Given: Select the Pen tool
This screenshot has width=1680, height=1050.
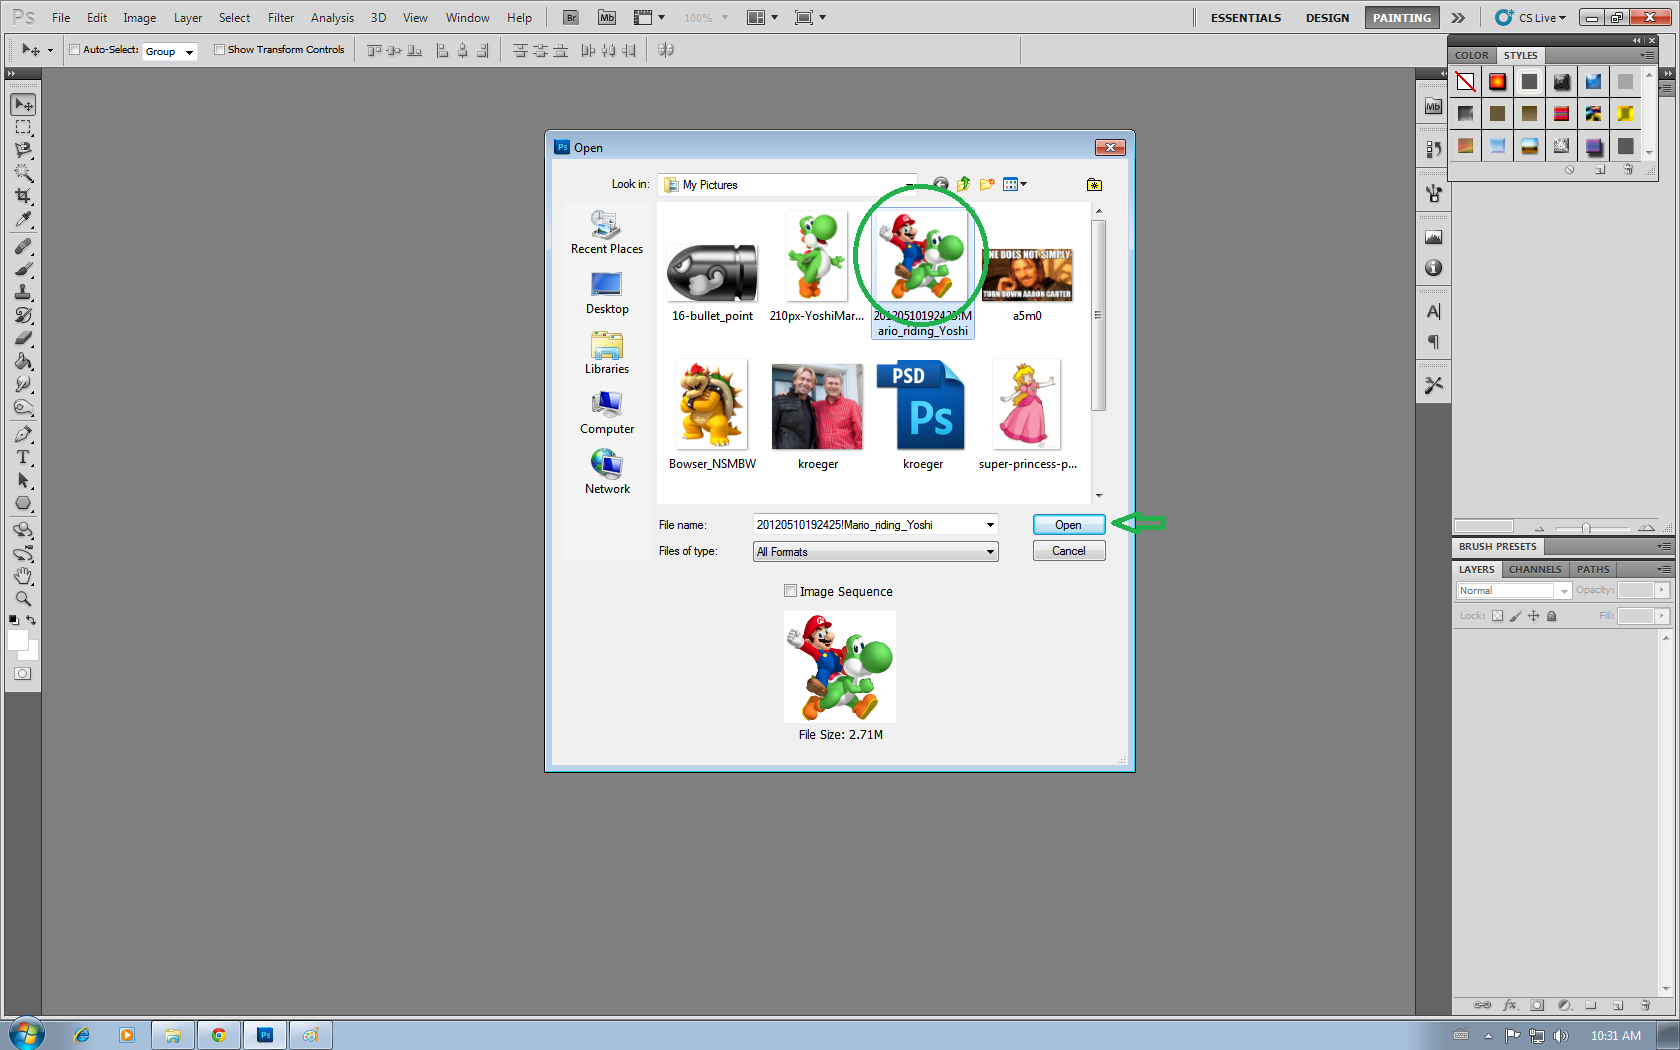Looking at the screenshot, I should coord(23,434).
